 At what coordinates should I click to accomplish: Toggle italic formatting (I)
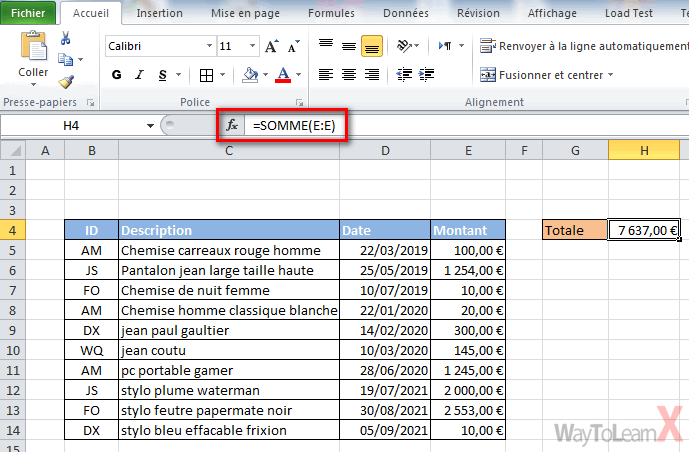[139, 75]
